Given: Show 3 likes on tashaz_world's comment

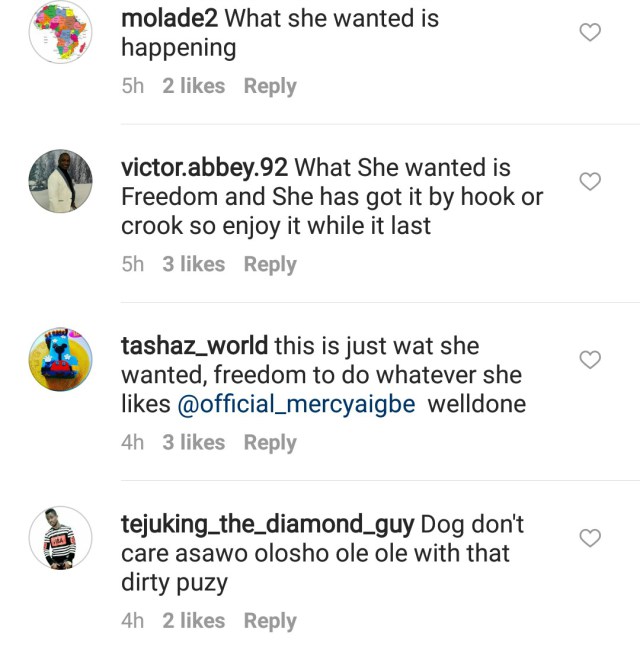Looking at the screenshot, I should 194,442.
